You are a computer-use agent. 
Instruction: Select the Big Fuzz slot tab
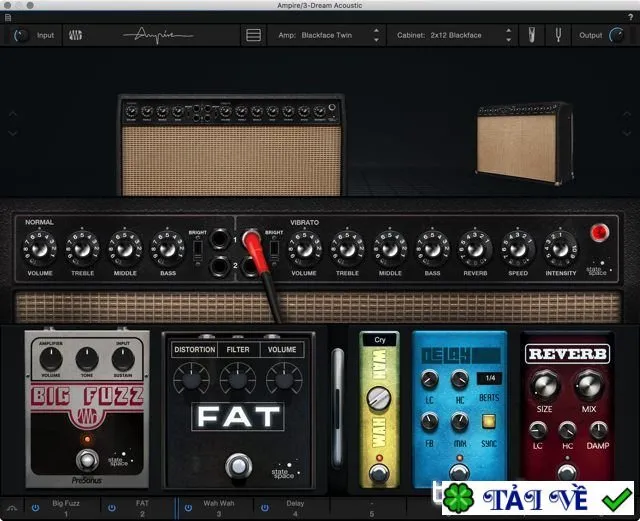(x=65, y=508)
